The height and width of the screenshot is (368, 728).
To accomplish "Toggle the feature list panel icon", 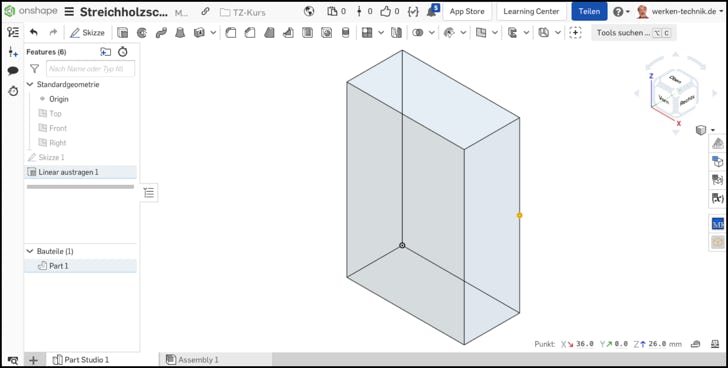I will click(13, 32).
